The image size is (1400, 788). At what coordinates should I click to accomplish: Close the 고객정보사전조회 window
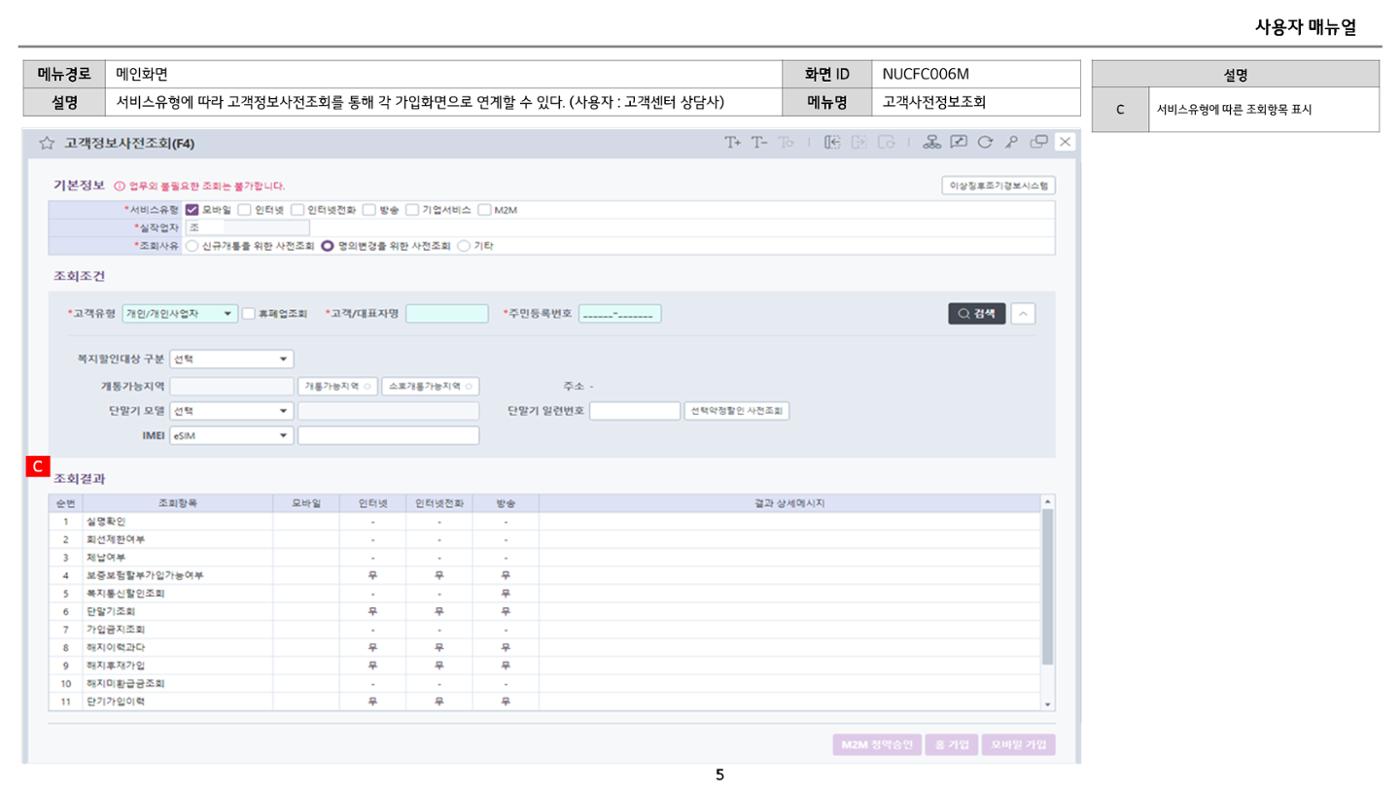[x=1065, y=143]
